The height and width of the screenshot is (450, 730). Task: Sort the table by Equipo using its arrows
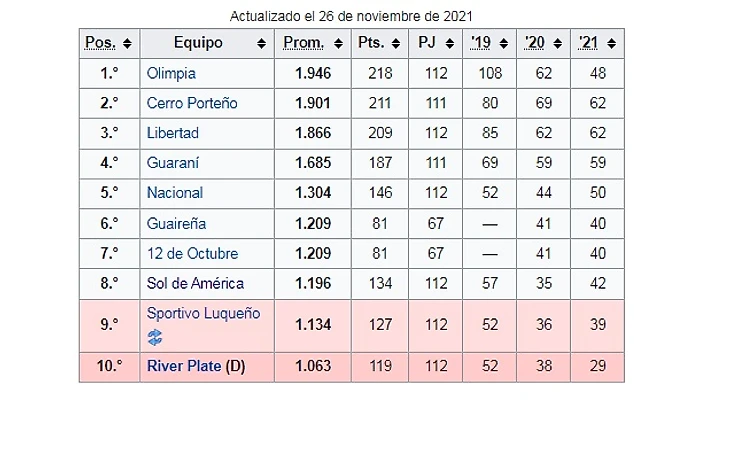(262, 44)
